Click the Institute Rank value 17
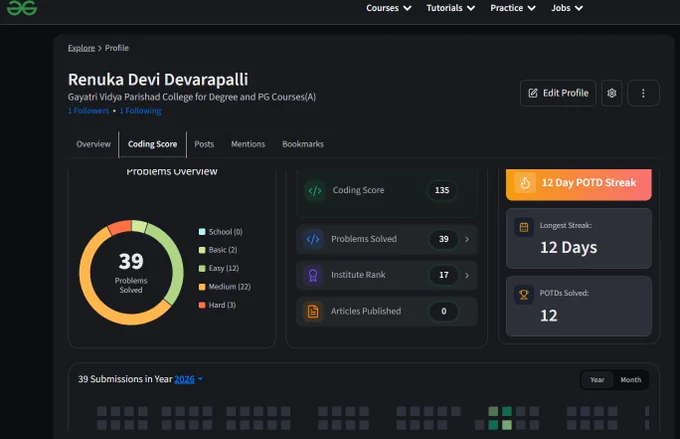This screenshot has height=439, width=680. (x=444, y=275)
